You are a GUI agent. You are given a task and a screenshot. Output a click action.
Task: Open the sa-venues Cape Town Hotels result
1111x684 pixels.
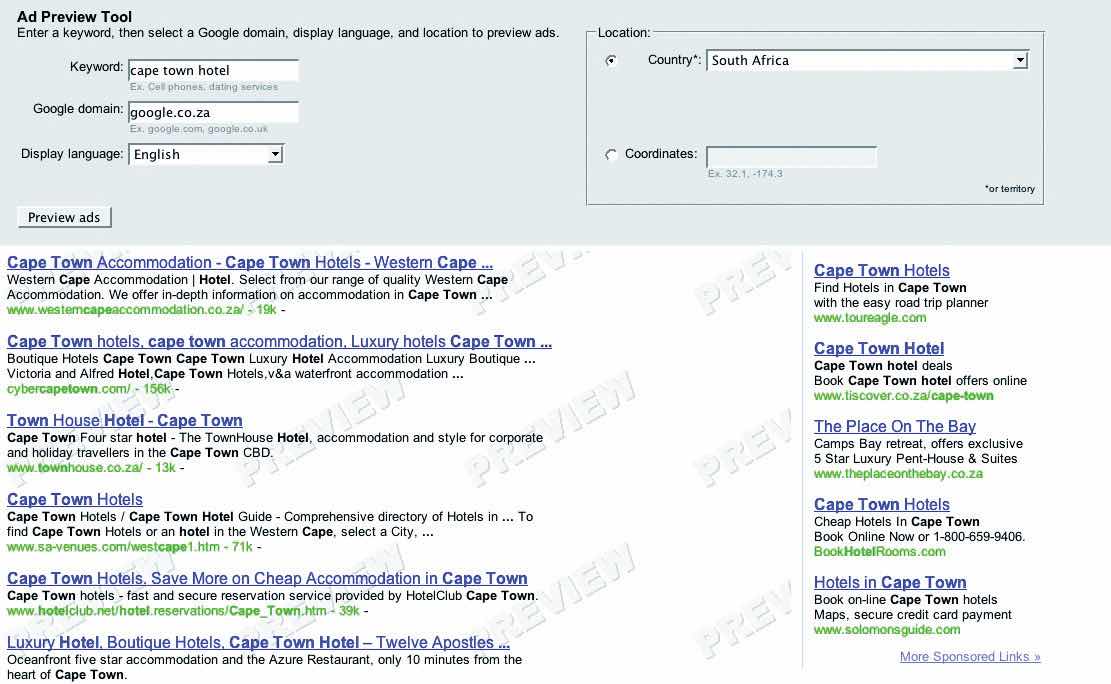click(x=75, y=500)
